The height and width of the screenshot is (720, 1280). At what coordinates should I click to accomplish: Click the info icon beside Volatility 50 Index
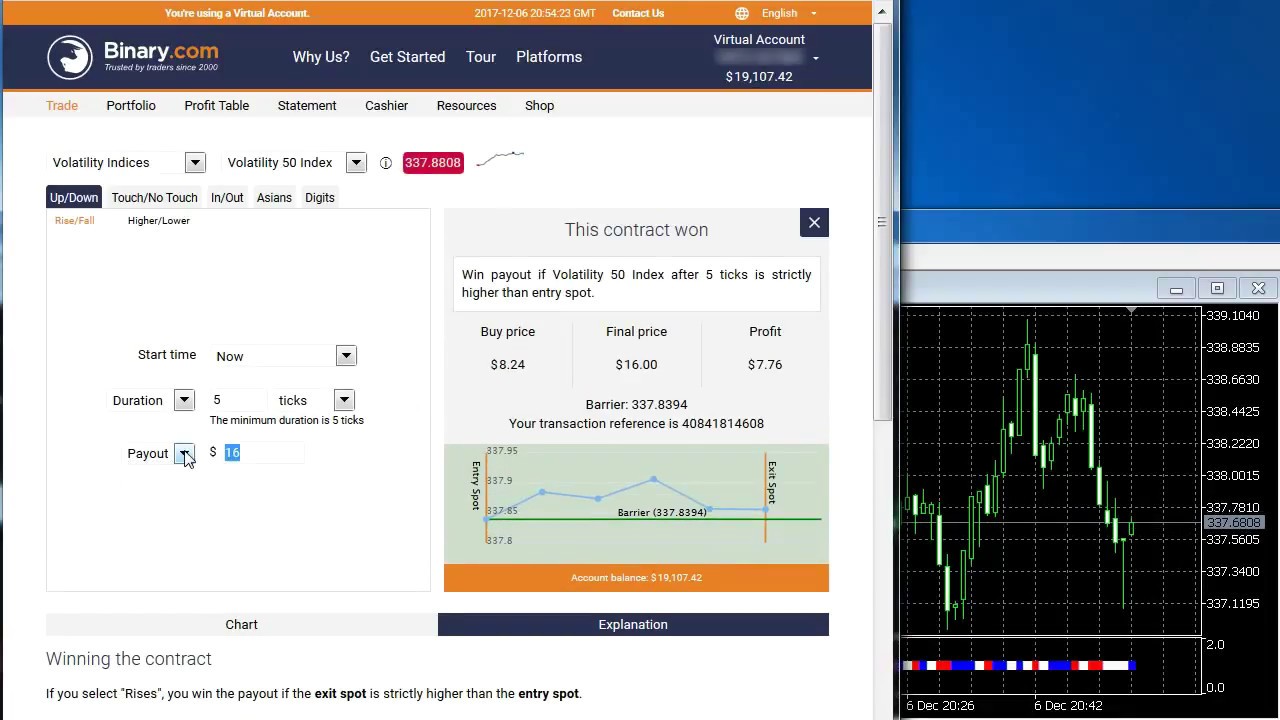click(x=386, y=163)
